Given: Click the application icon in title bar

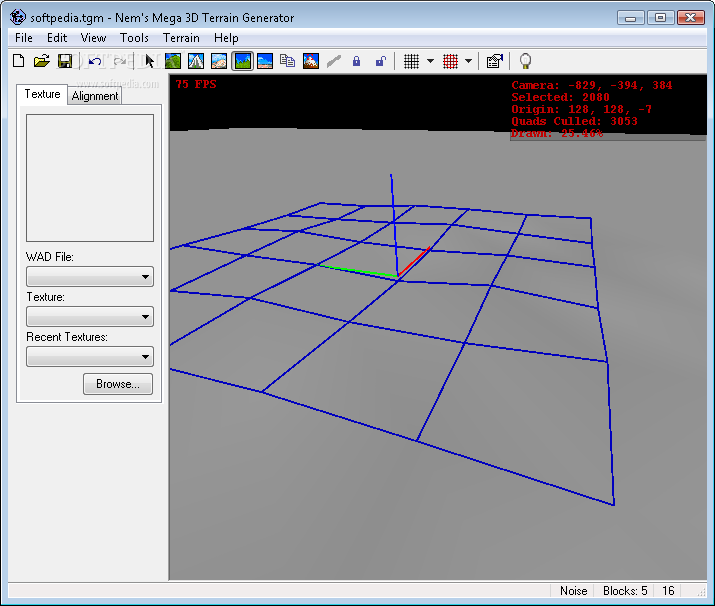Looking at the screenshot, I should (x=18, y=17).
